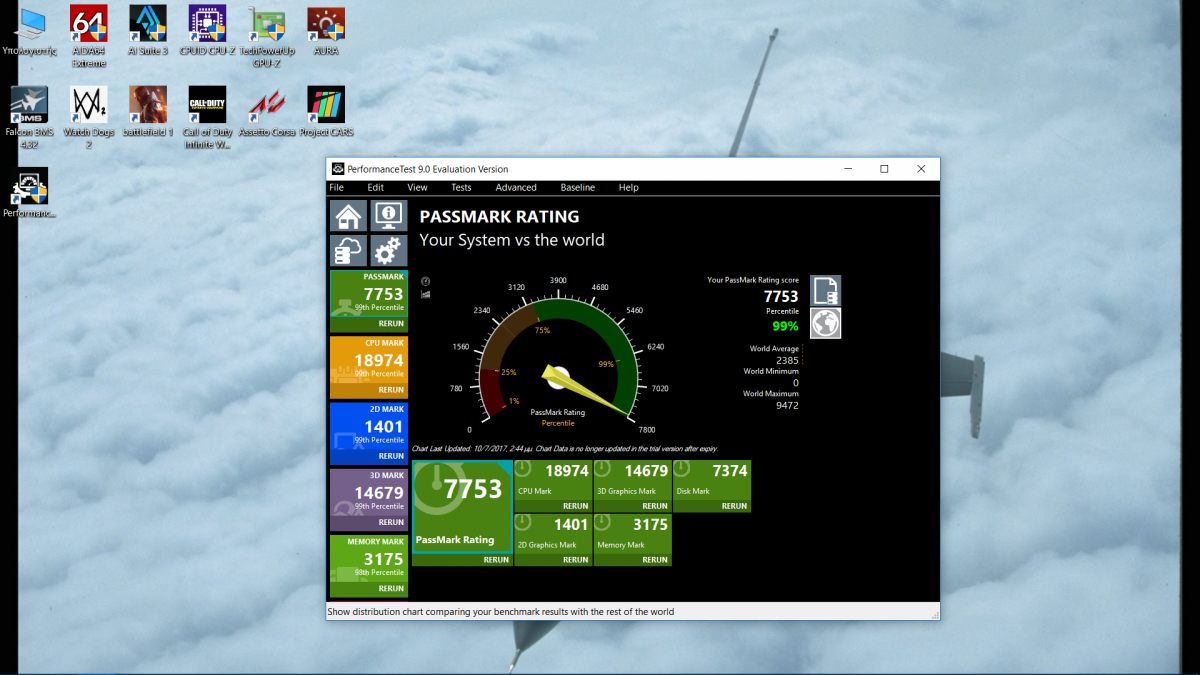Open AIDA64 Extreme desktop shortcut
The image size is (1200, 675).
coord(89,36)
